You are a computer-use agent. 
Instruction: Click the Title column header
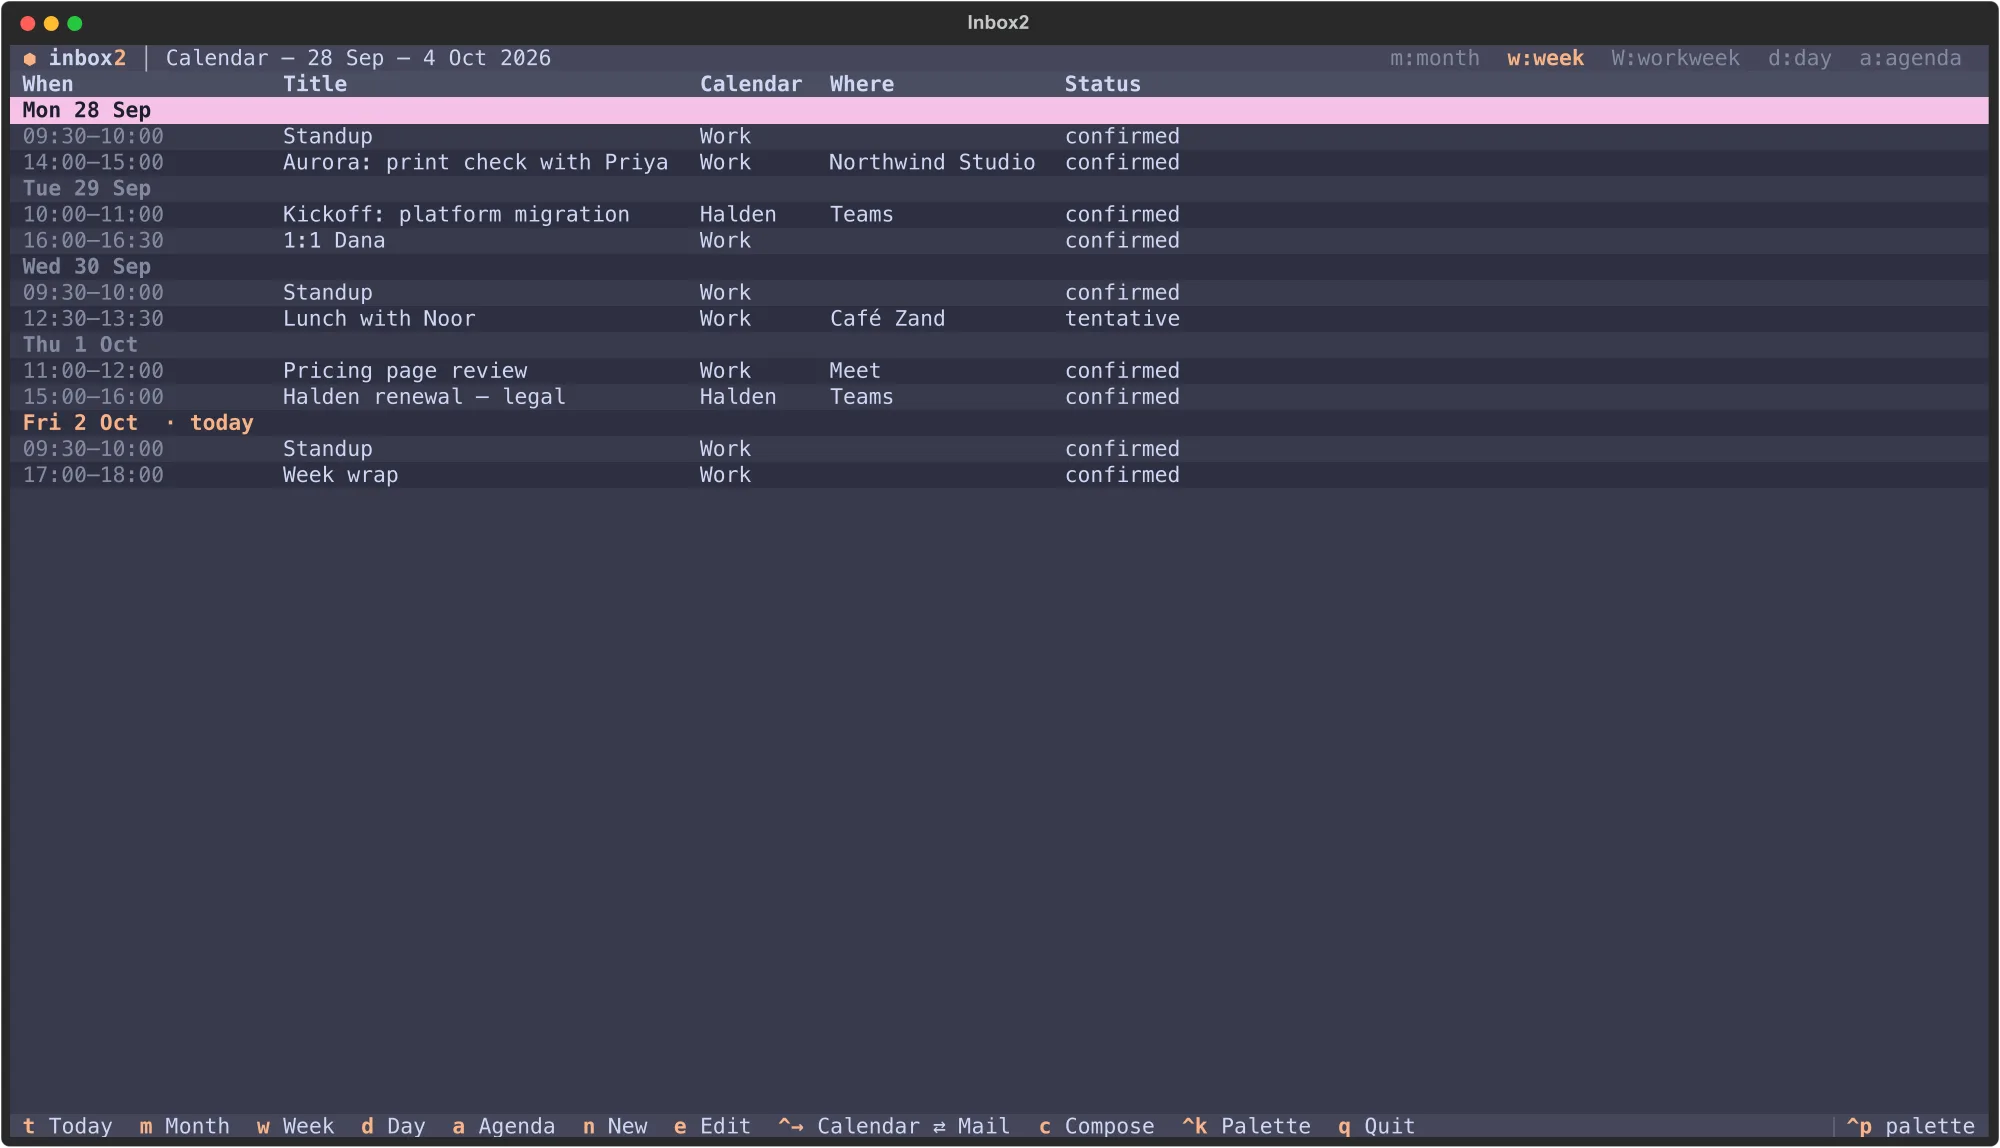tap(315, 84)
